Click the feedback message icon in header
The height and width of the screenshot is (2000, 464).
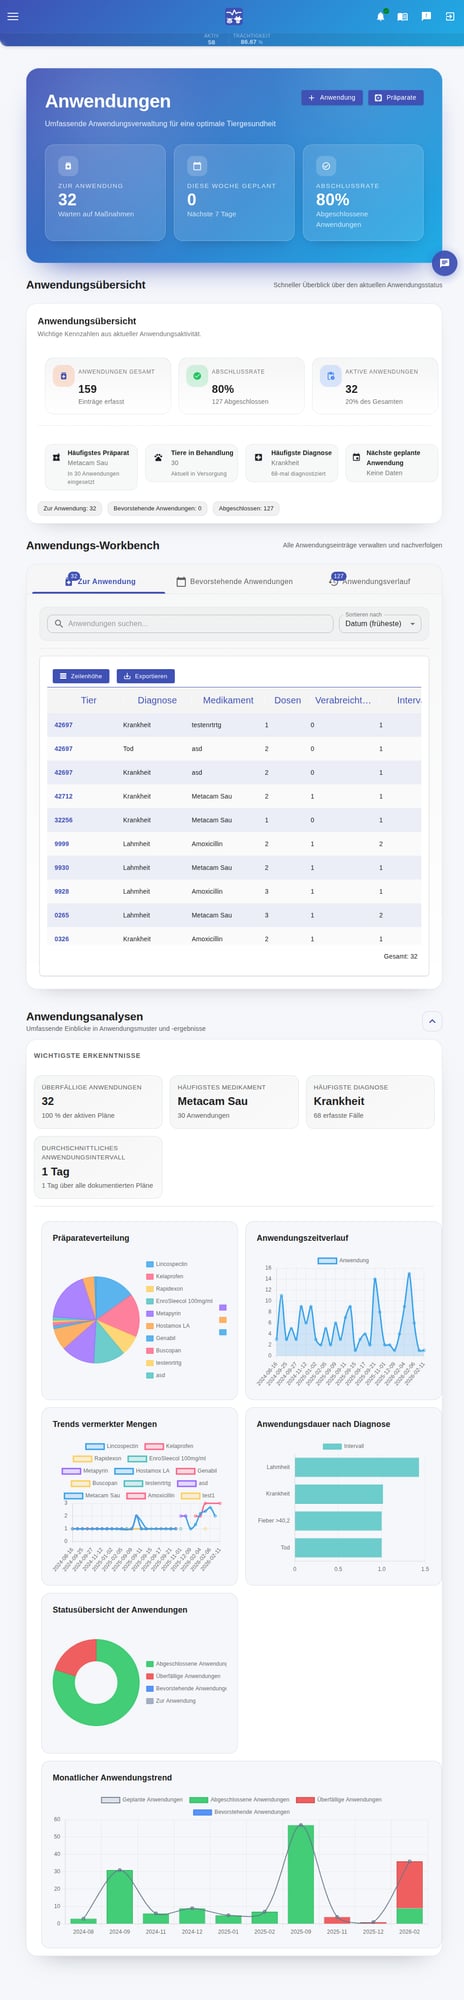click(x=426, y=16)
